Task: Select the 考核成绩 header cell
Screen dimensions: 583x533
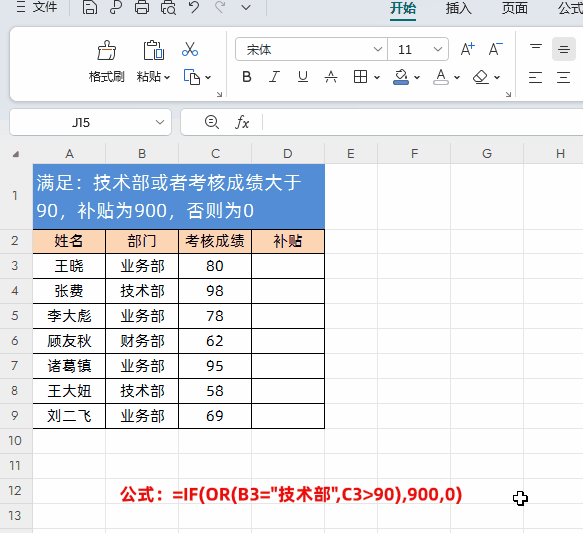Action: point(215,241)
